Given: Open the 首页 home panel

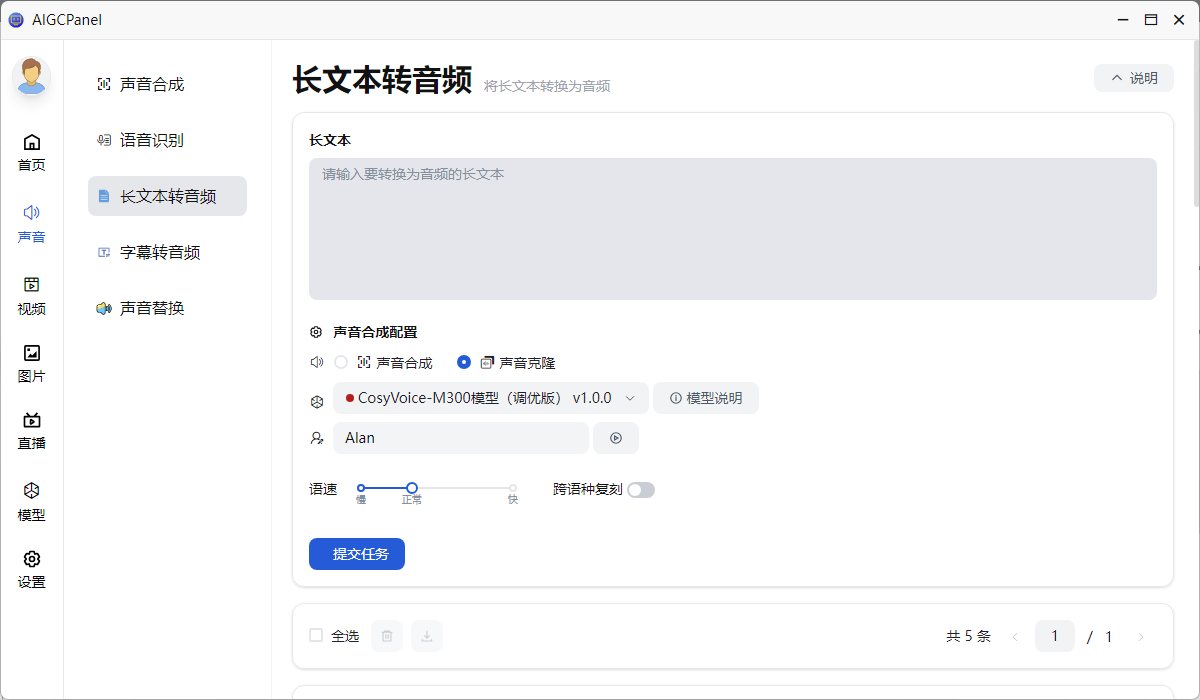Looking at the screenshot, I should (31, 152).
